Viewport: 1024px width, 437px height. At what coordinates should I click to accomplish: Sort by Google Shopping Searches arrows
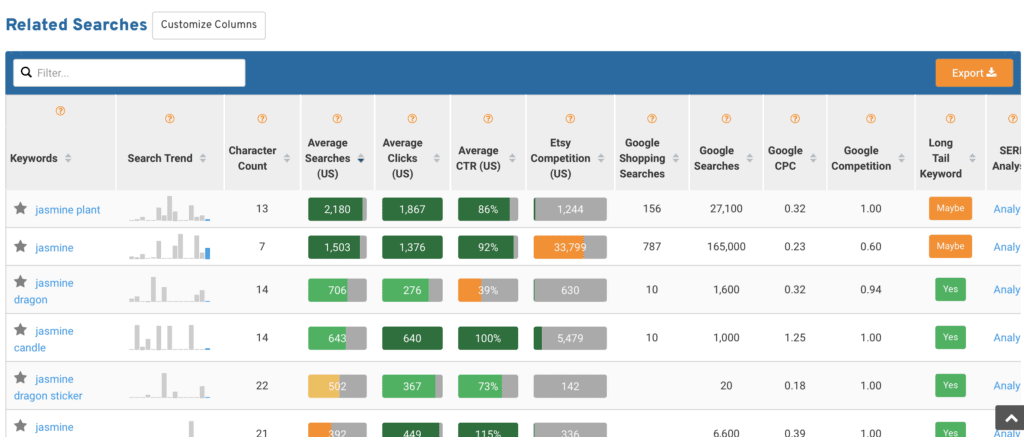point(675,158)
